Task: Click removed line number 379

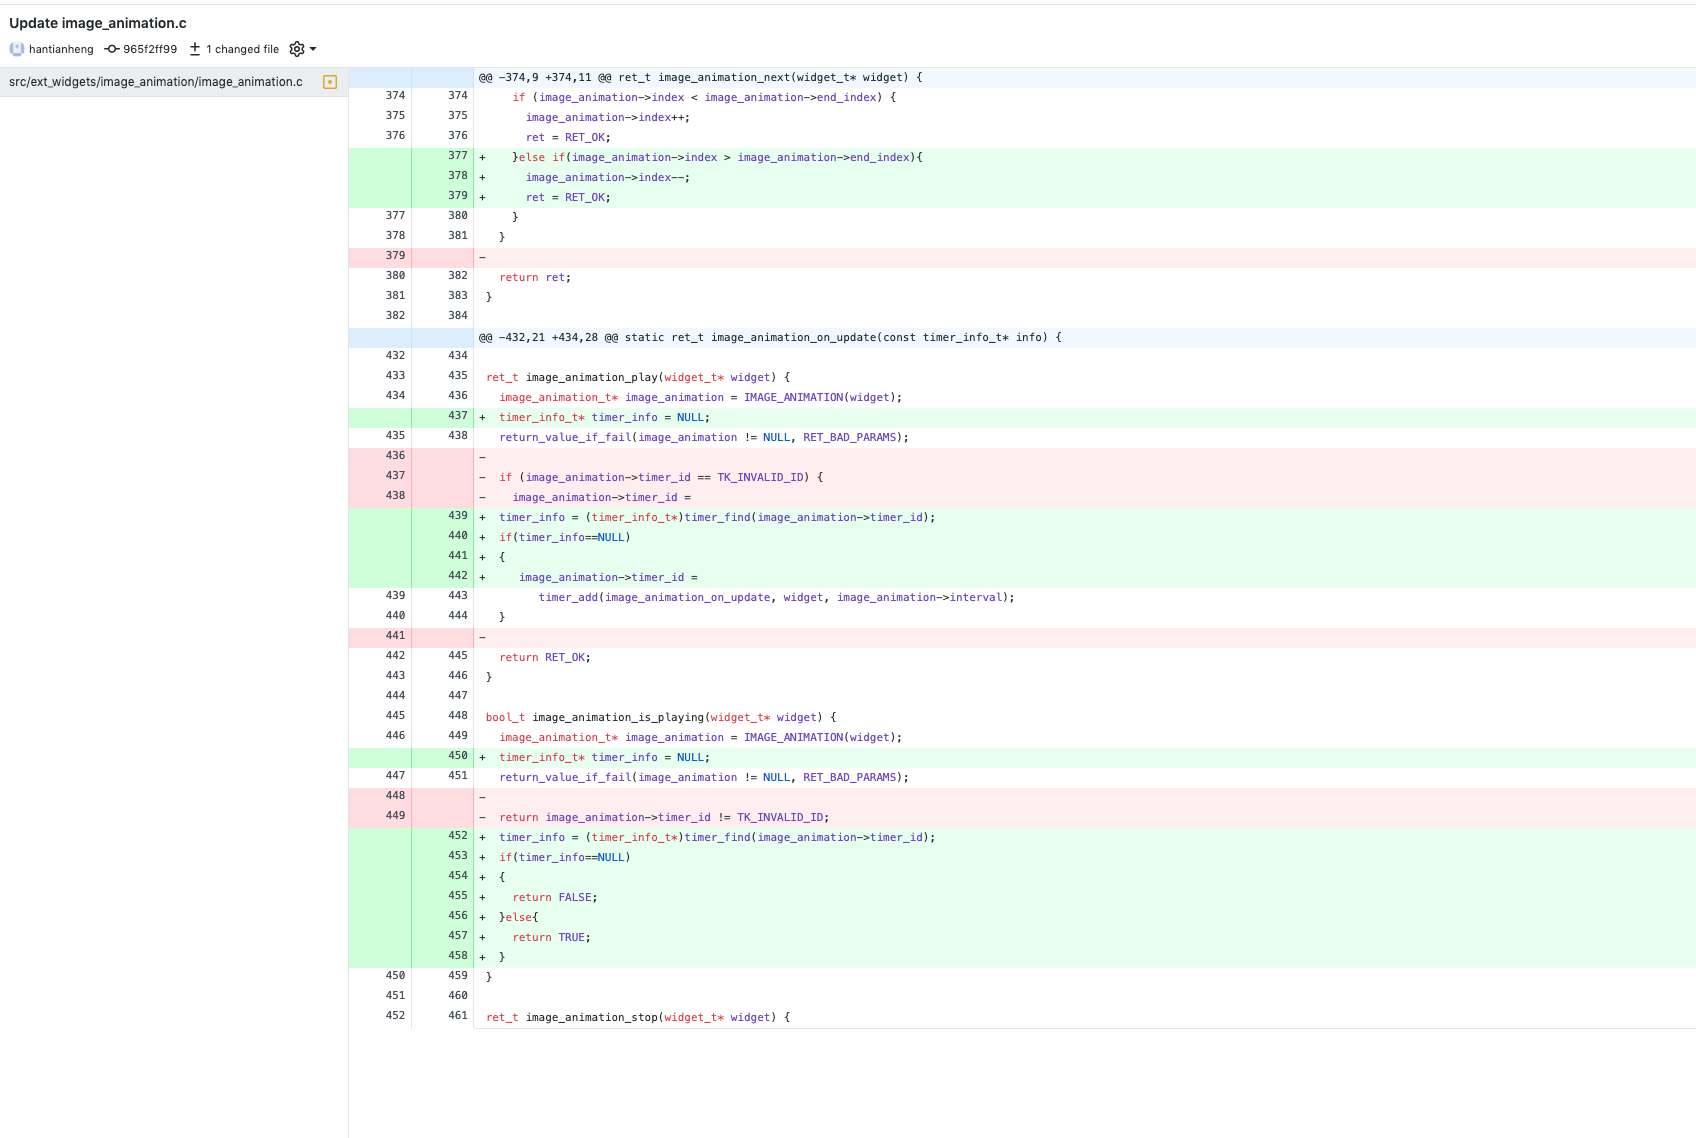Action: 395,255
